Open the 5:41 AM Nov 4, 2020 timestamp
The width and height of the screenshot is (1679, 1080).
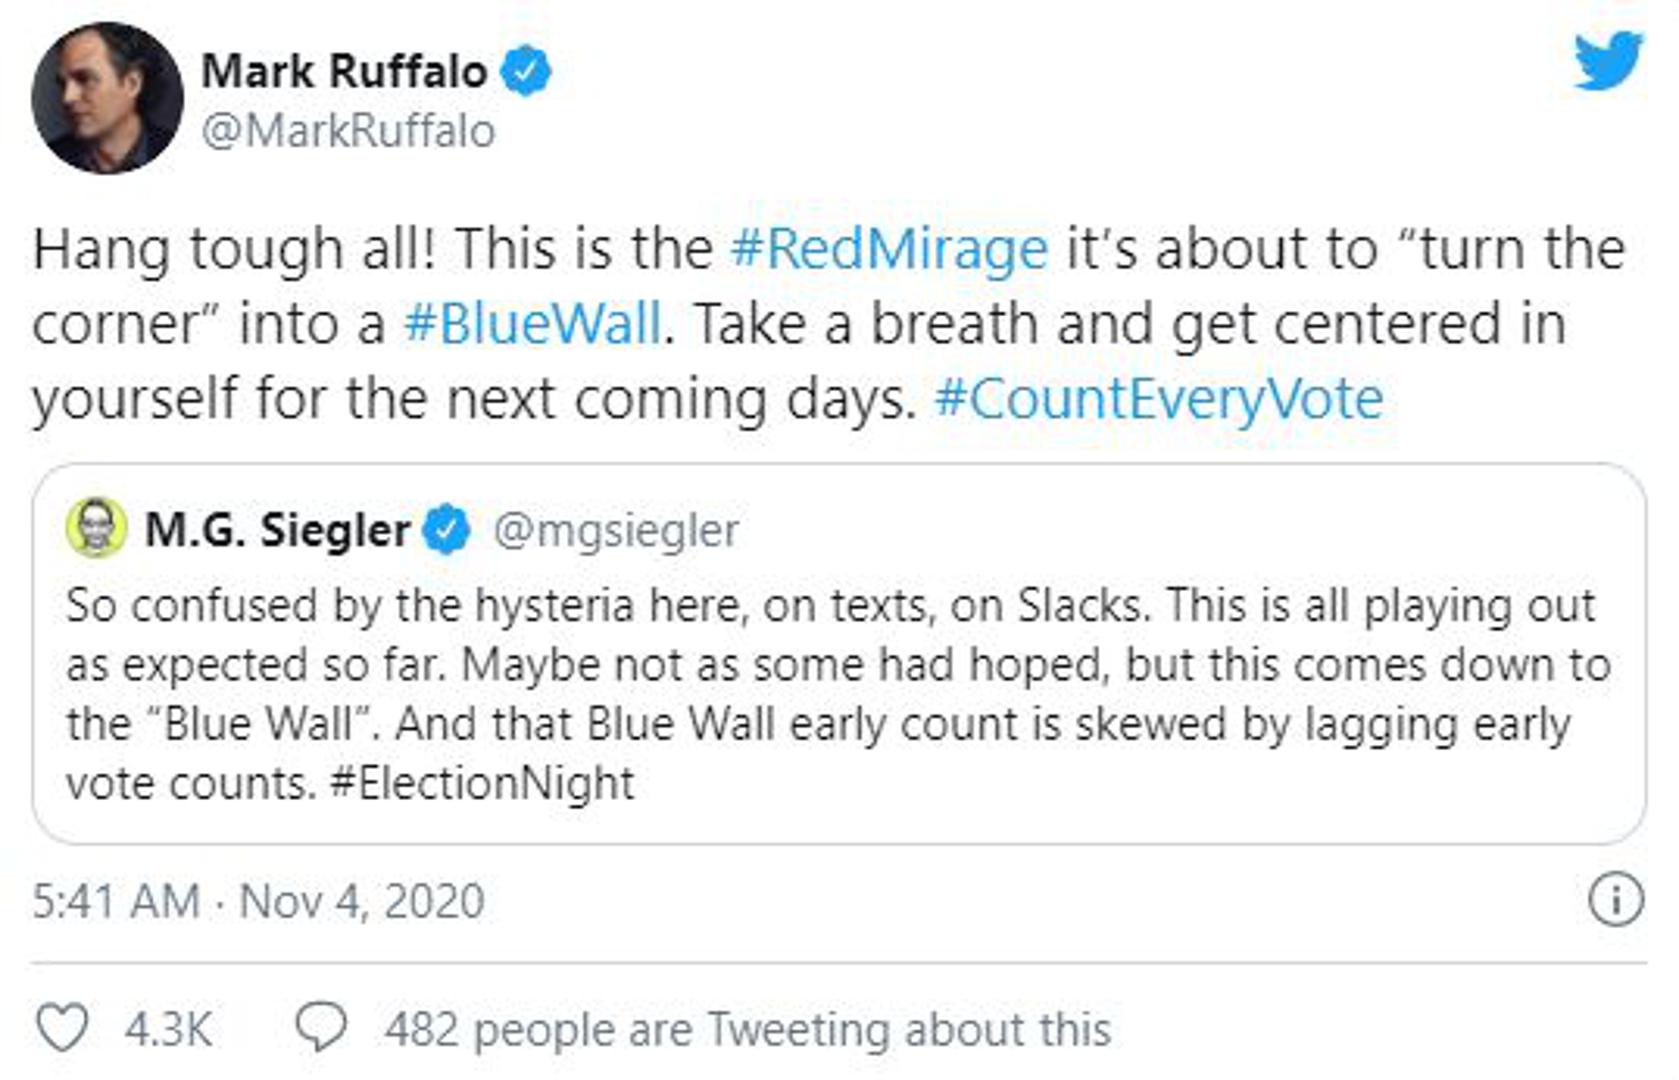pyautogui.click(x=258, y=901)
